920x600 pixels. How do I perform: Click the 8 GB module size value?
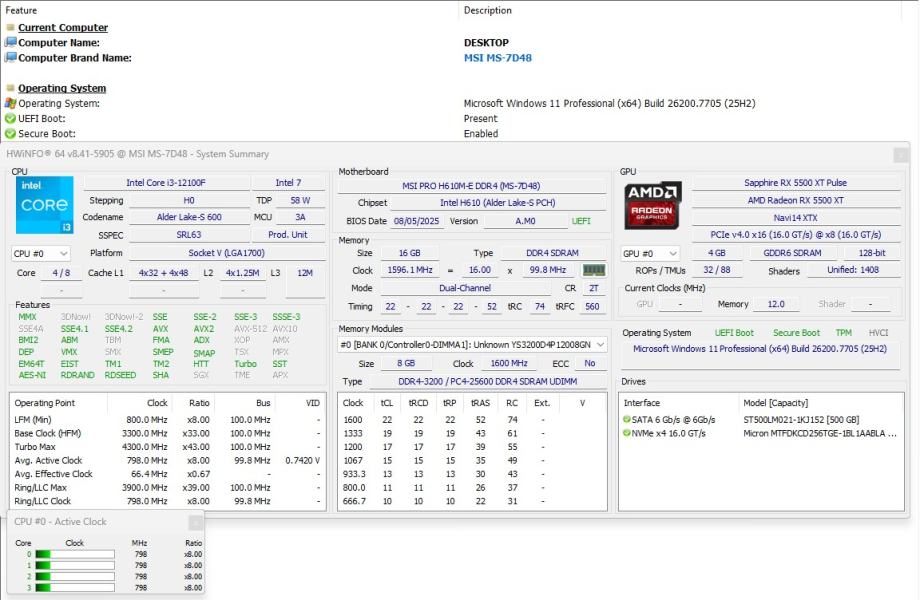[406, 363]
